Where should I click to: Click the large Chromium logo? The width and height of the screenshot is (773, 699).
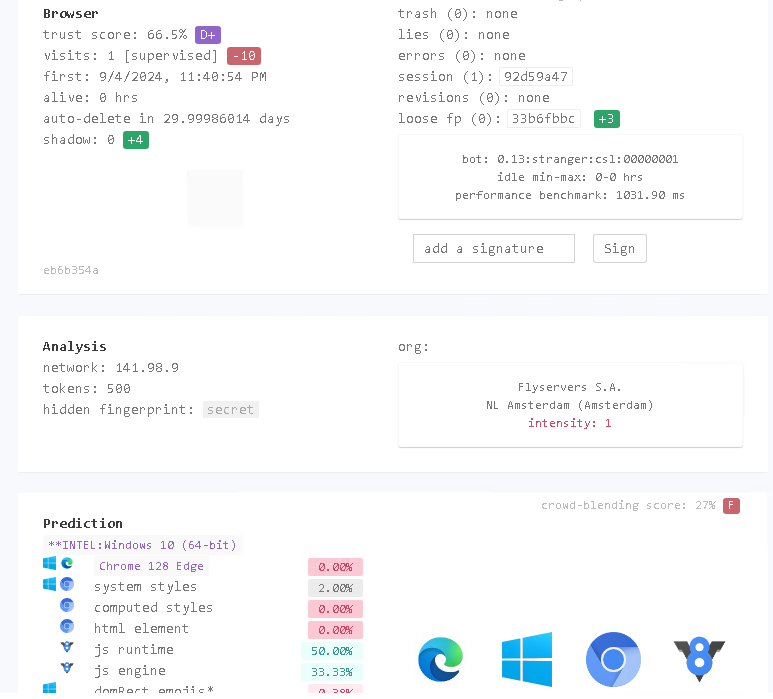[613, 659]
